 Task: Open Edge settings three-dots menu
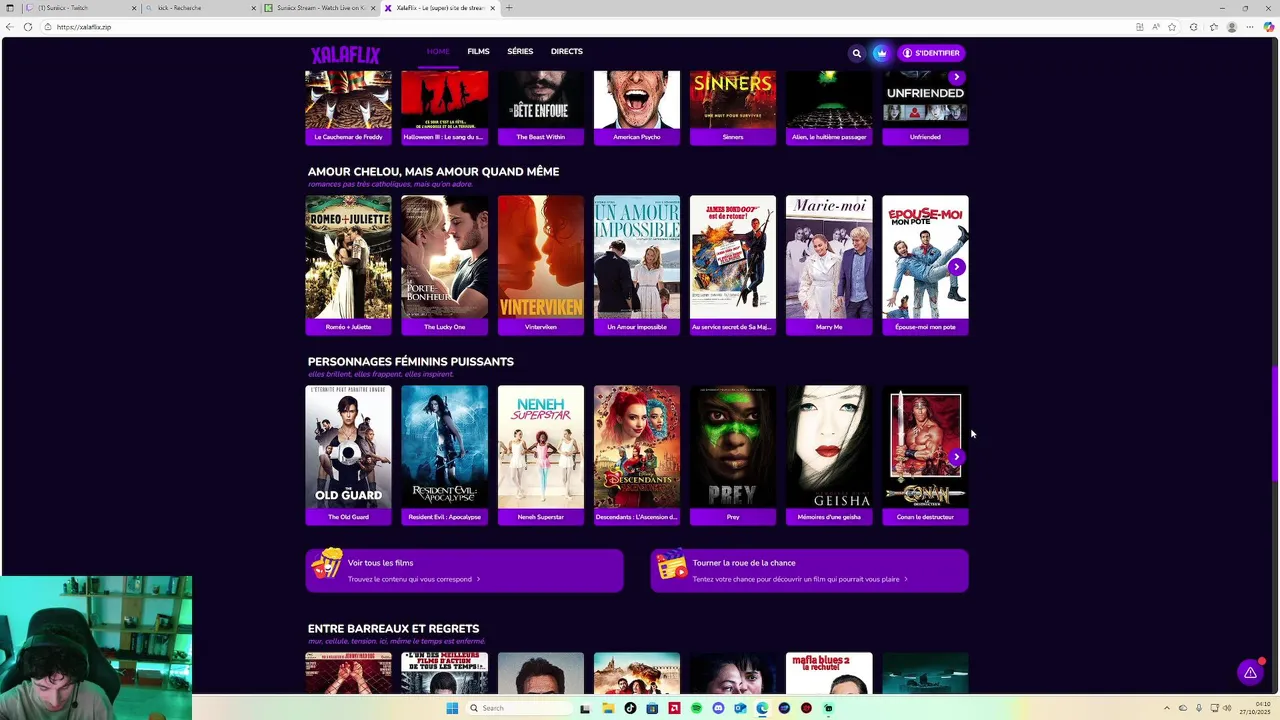(x=1250, y=27)
